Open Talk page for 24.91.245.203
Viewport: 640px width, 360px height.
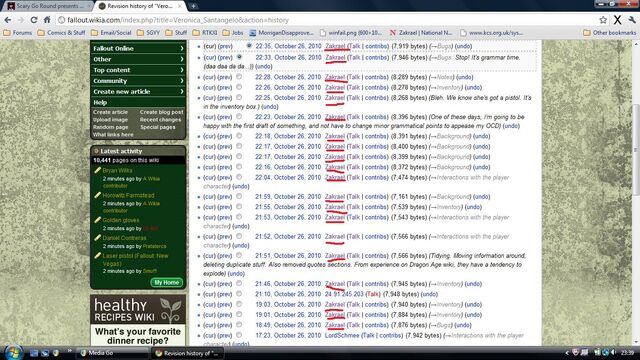372,294
